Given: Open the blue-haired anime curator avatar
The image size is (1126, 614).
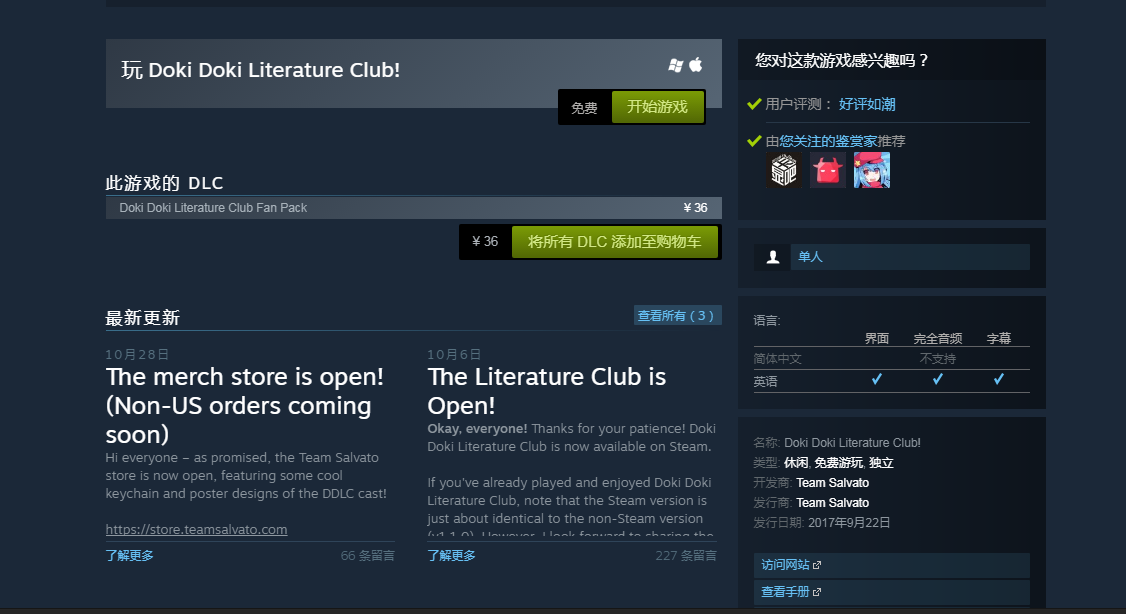Looking at the screenshot, I should point(872,170).
